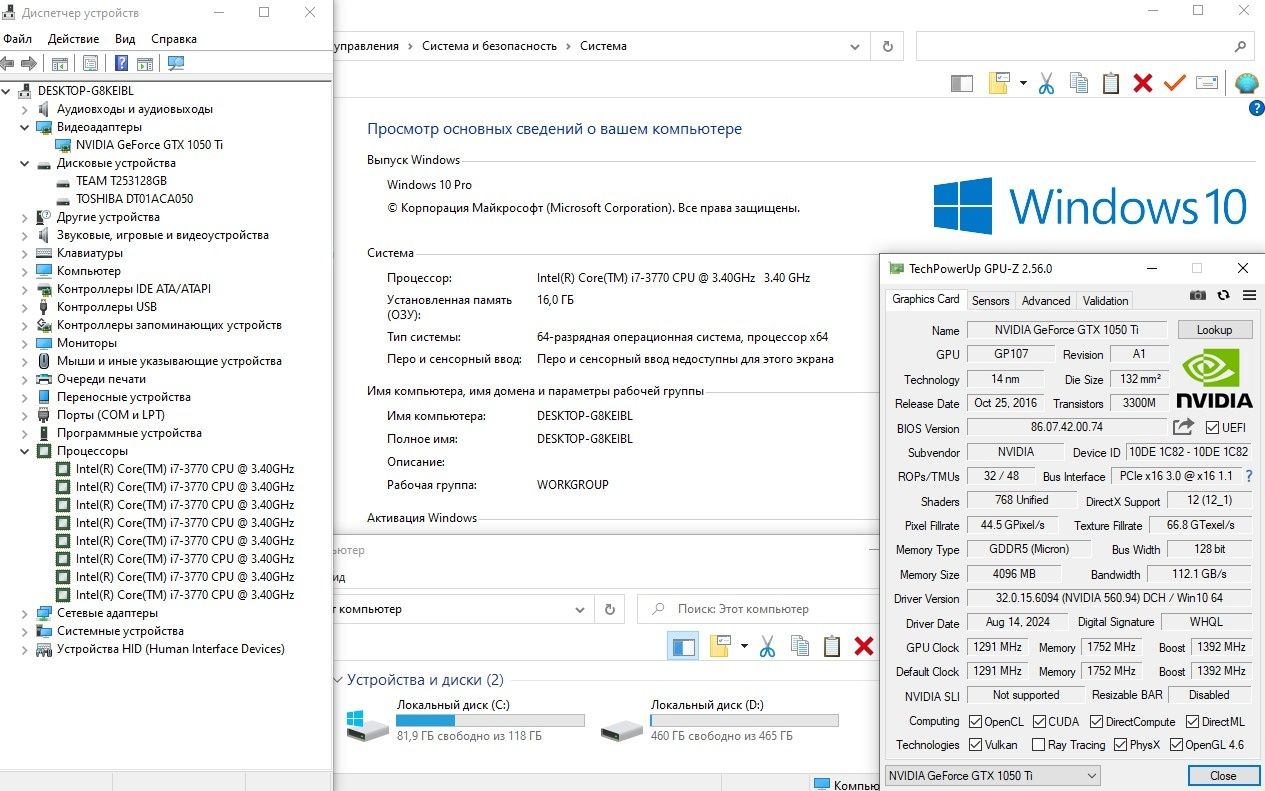The height and width of the screenshot is (791, 1265).
Task: Open the Properties sheet icon in Device Manager
Action: pos(90,63)
